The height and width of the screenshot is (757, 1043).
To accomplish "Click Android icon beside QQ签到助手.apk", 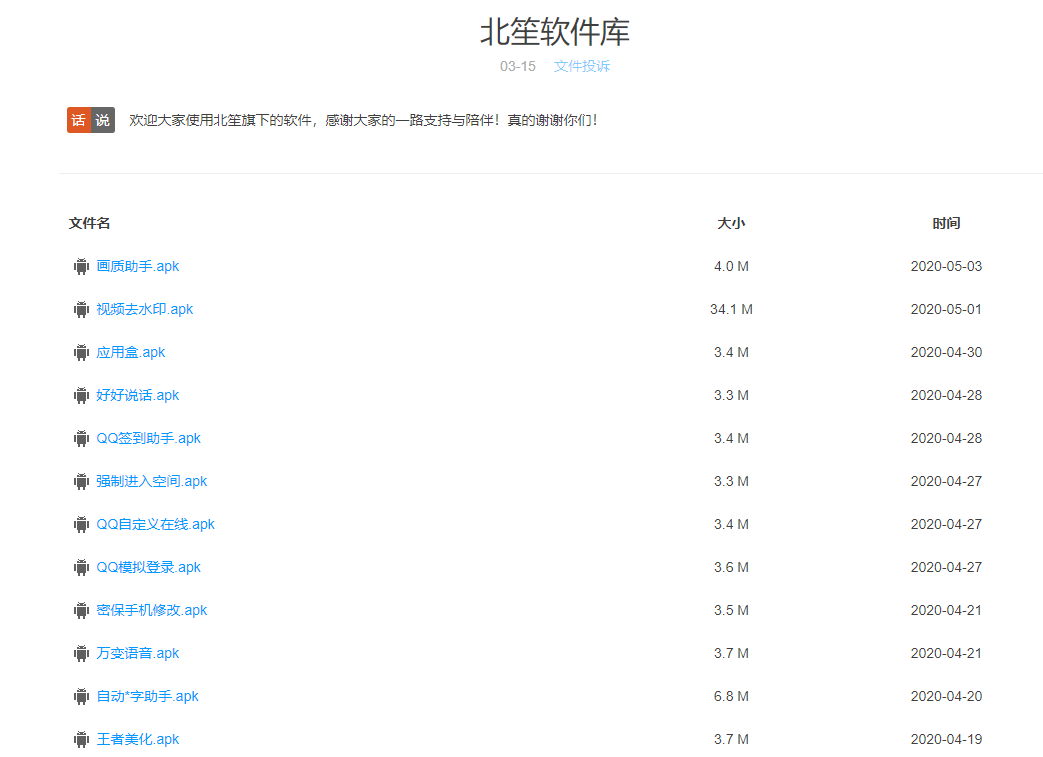I will tap(81, 438).
